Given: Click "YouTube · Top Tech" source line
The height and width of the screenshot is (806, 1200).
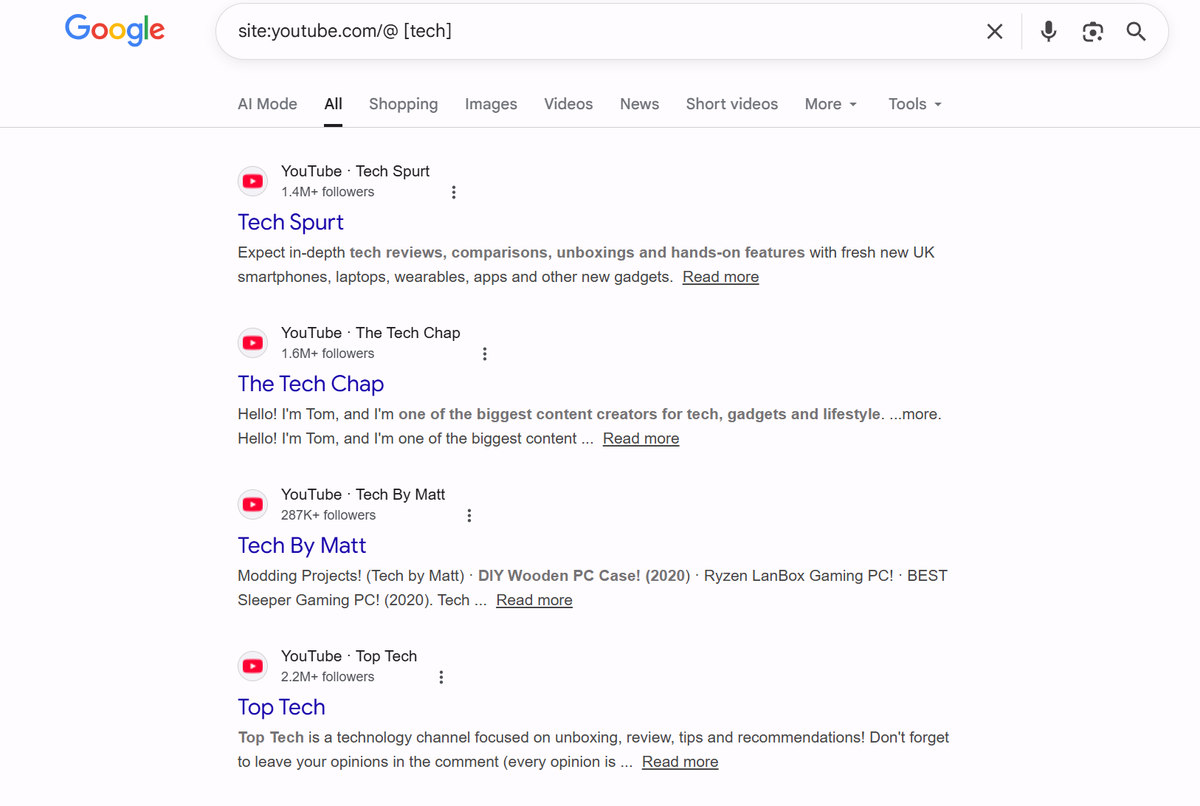Looking at the screenshot, I should pyautogui.click(x=349, y=656).
